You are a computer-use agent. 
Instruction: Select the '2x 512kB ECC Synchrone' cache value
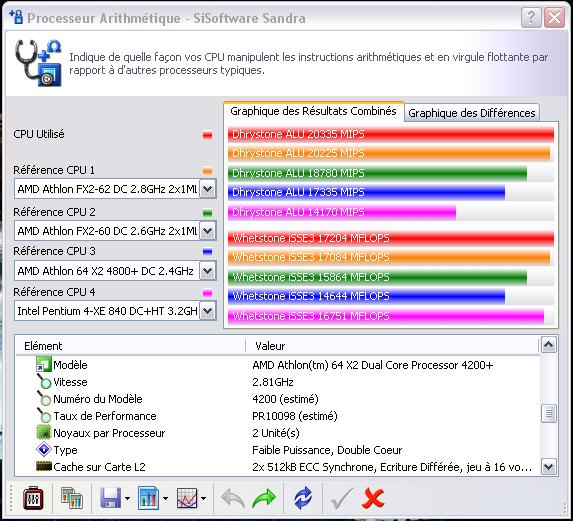coord(392,467)
